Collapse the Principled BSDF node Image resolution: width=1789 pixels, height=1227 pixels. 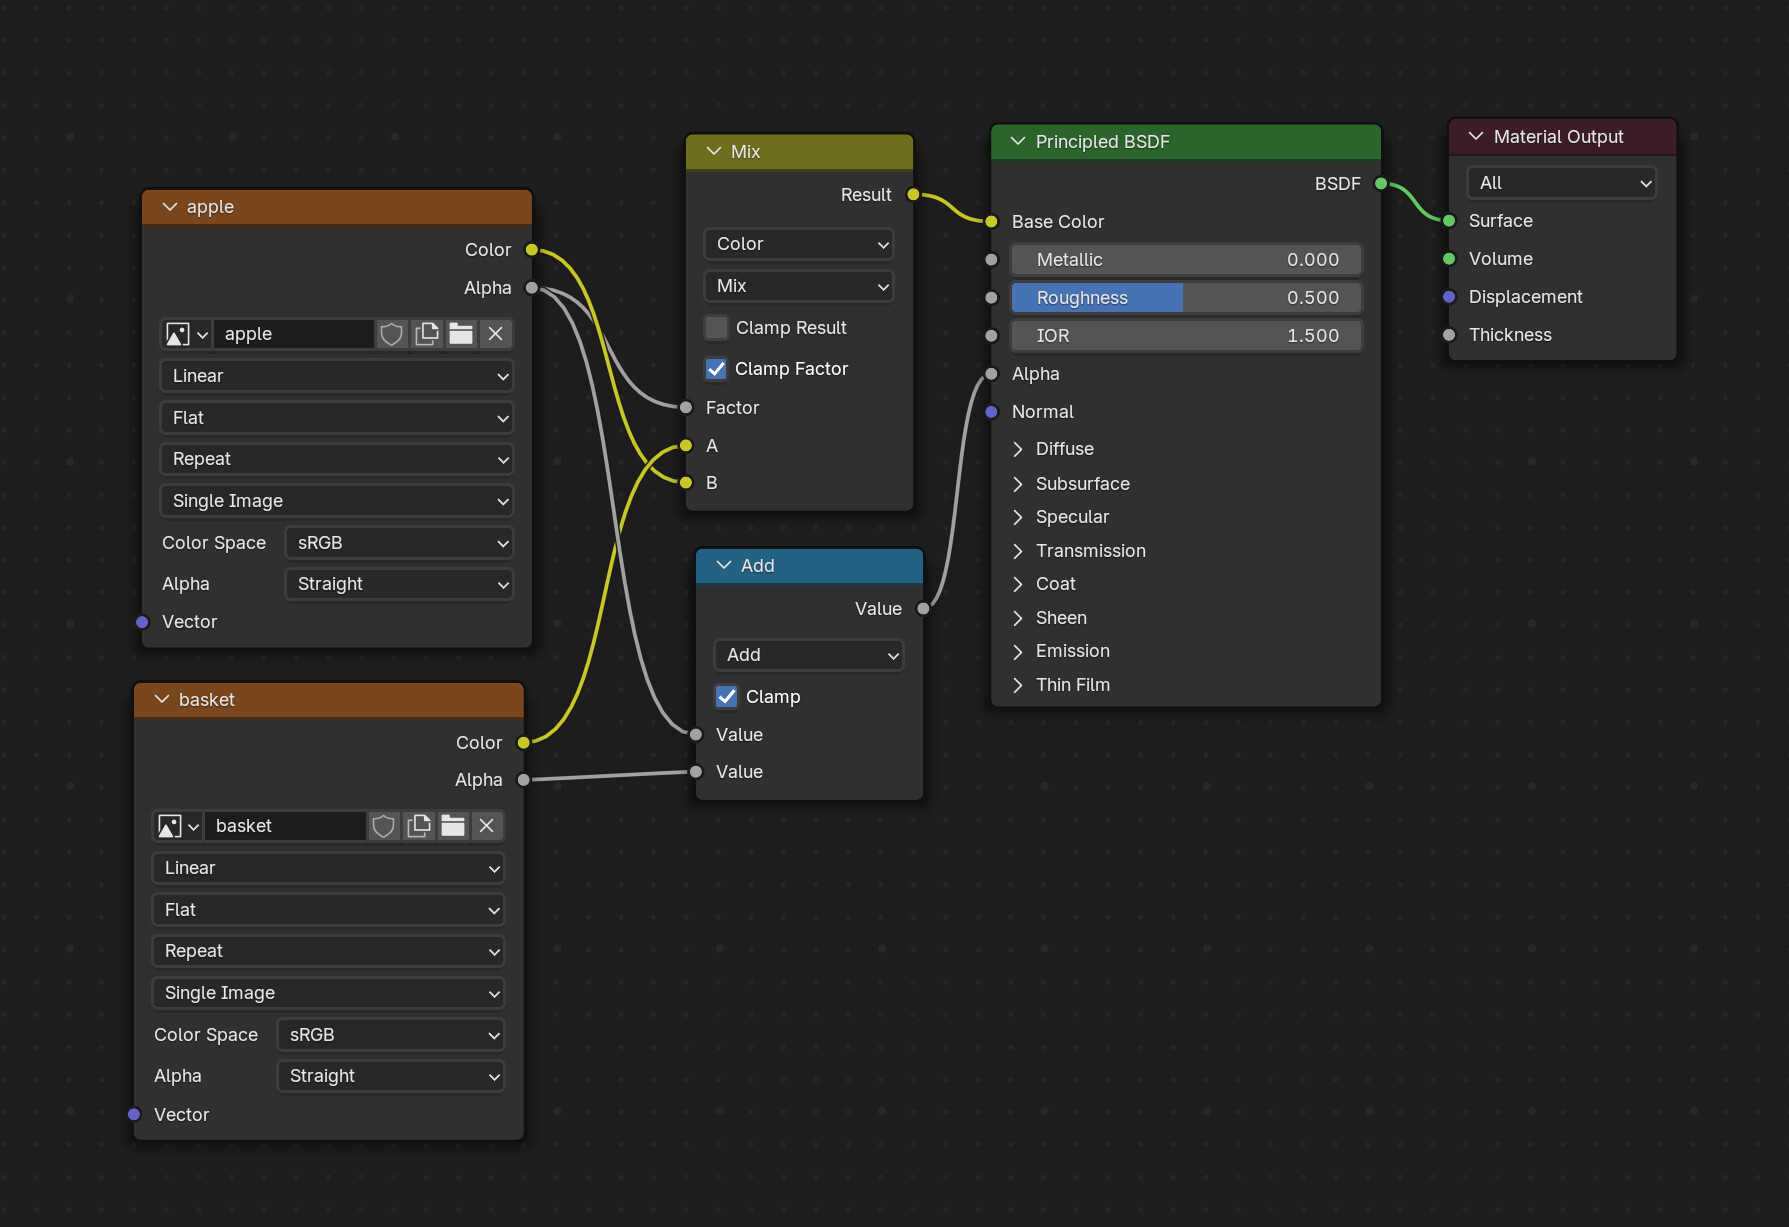click(1018, 142)
